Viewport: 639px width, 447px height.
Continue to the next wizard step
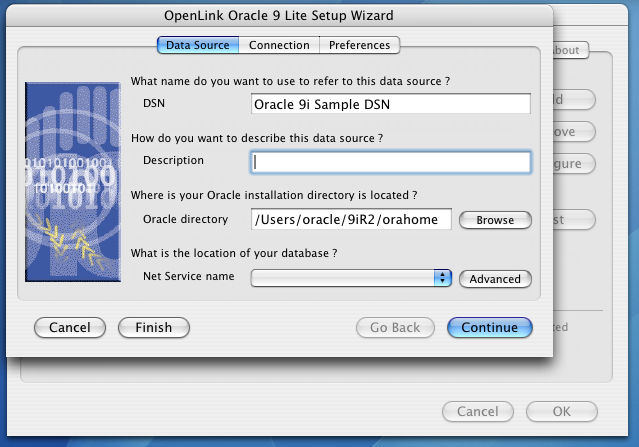[490, 328]
